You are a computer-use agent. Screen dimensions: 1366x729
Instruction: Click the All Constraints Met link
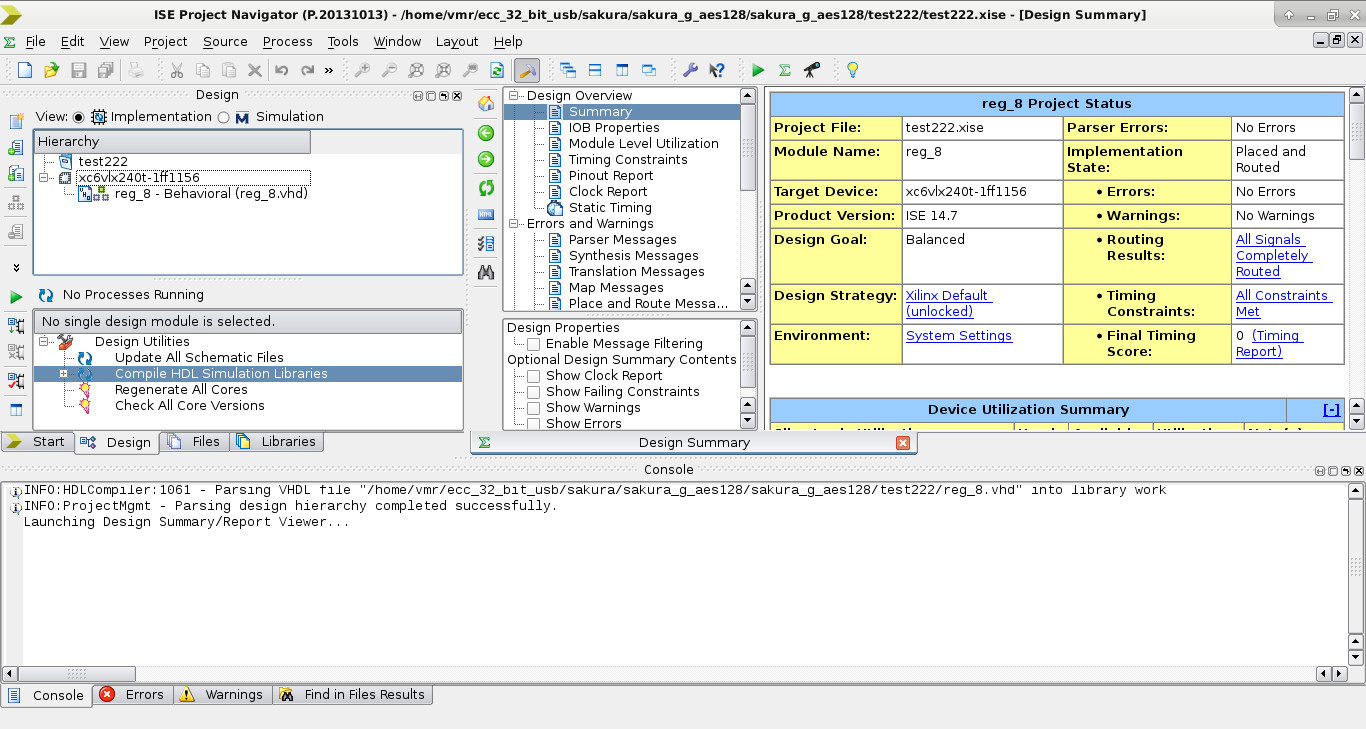point(1282,303)
